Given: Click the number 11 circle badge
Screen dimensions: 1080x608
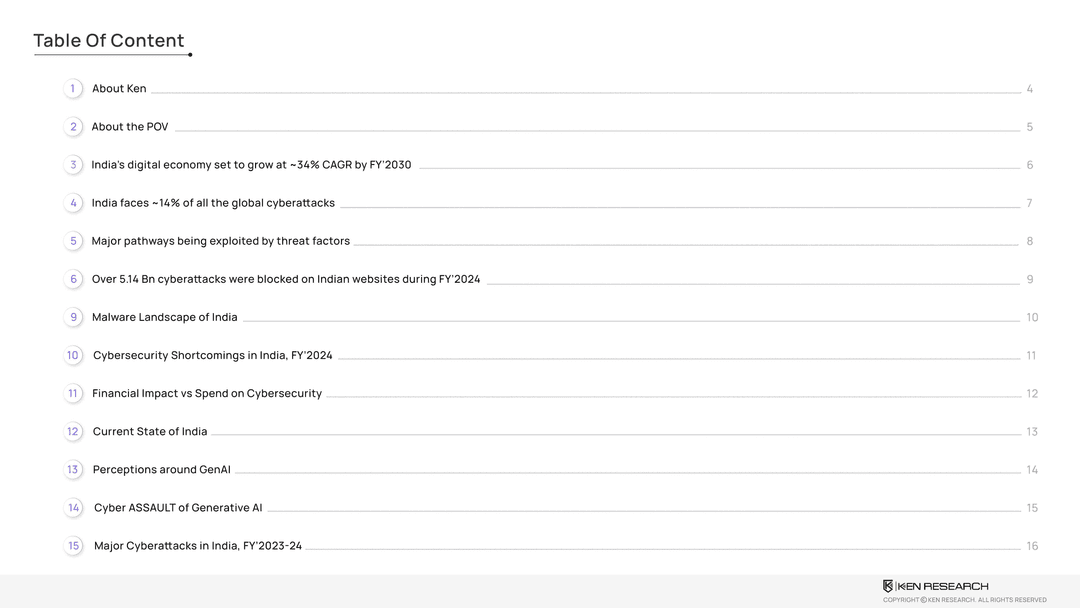Looking at the screenshot, I should 73,393.
